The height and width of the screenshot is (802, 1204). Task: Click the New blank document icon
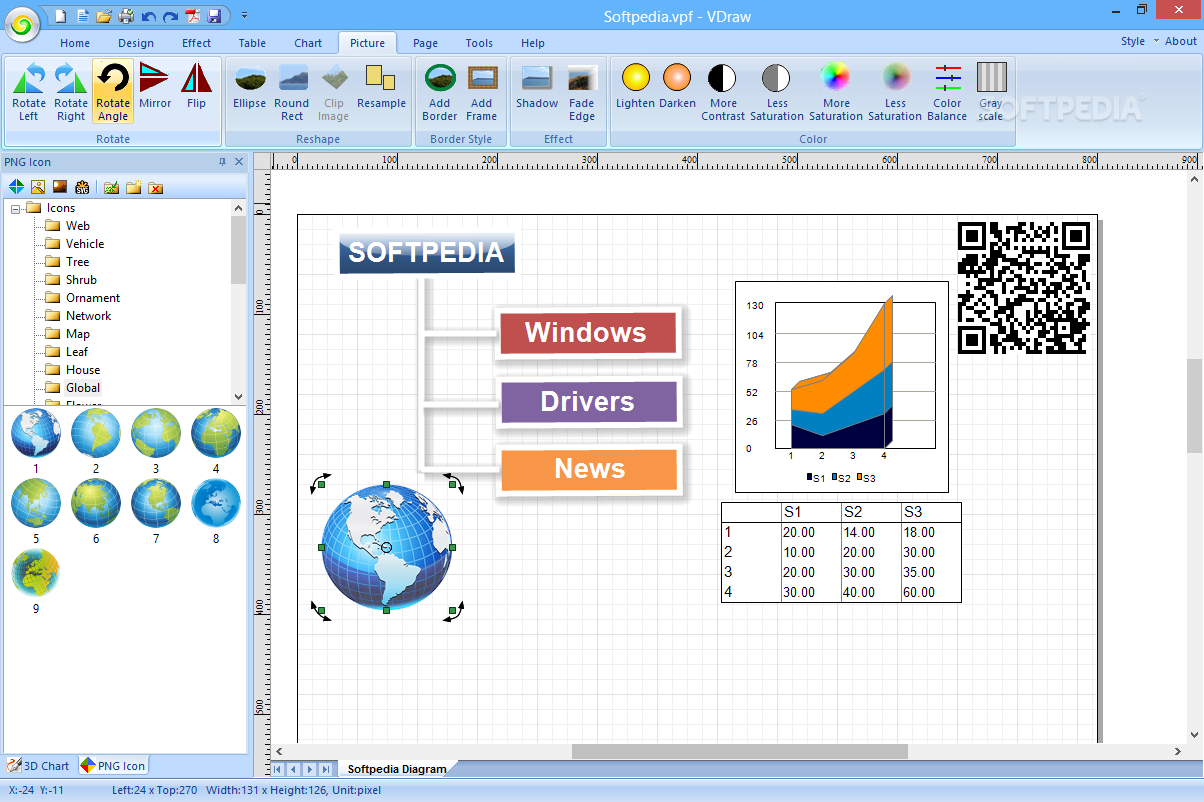[x=61, y=16]
